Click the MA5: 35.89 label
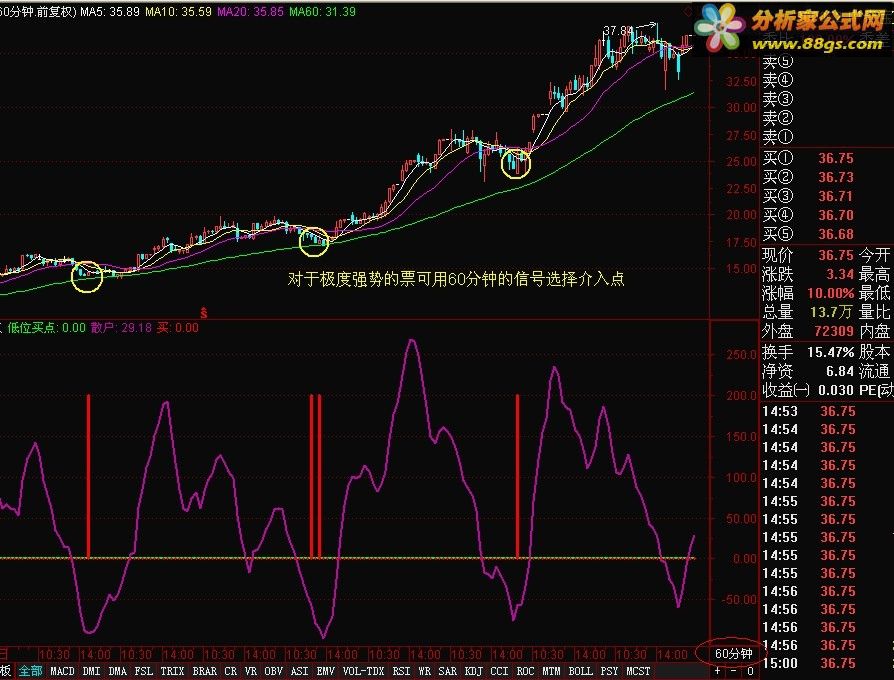The height and width of the screenshot is (680, 894). [109, 11]
